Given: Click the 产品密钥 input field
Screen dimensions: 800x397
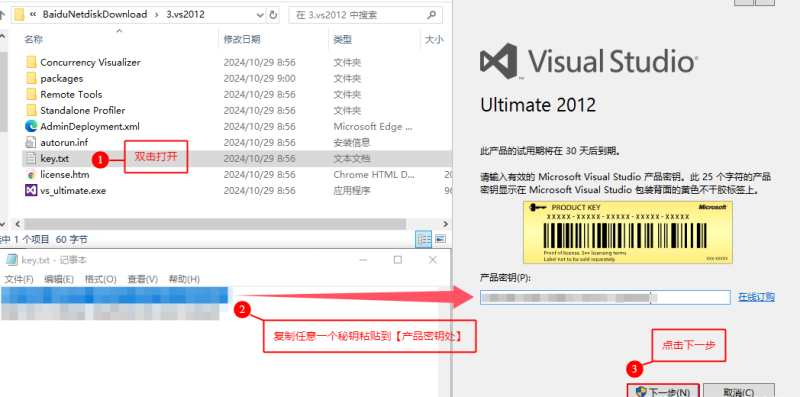Looking at the screenshot, I should (x=605, y=297).
